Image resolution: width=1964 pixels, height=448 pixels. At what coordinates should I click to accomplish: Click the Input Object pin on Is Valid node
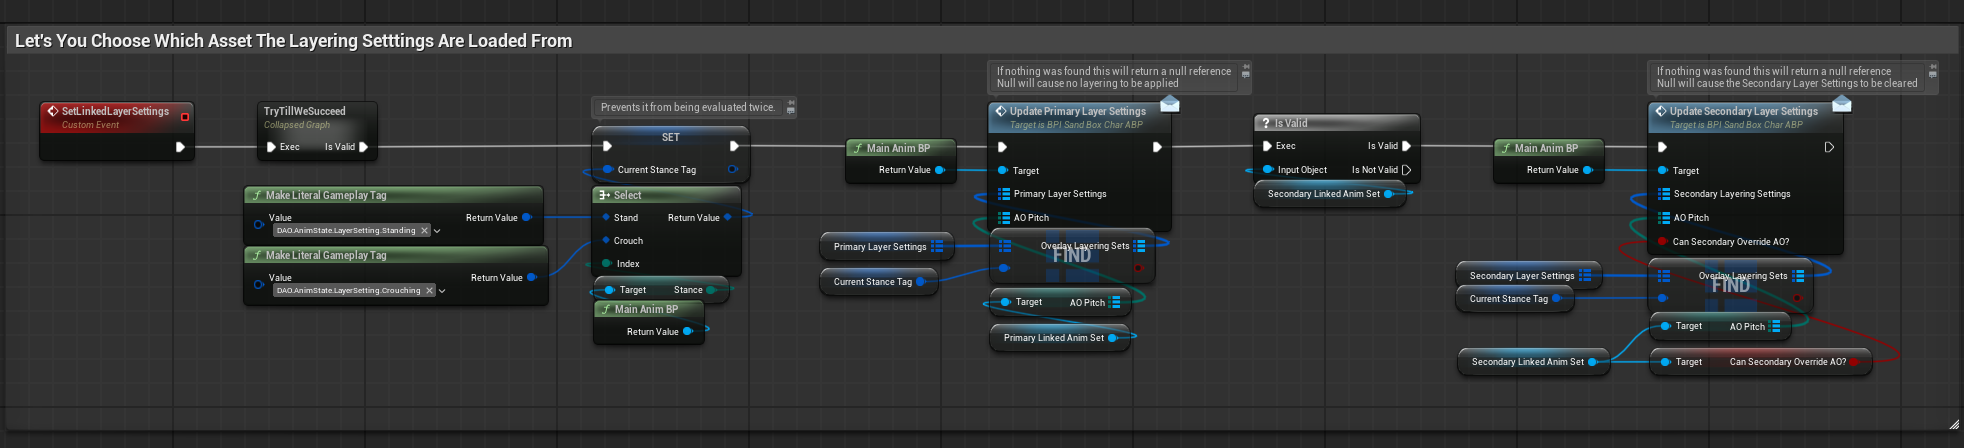point(1268,170)
